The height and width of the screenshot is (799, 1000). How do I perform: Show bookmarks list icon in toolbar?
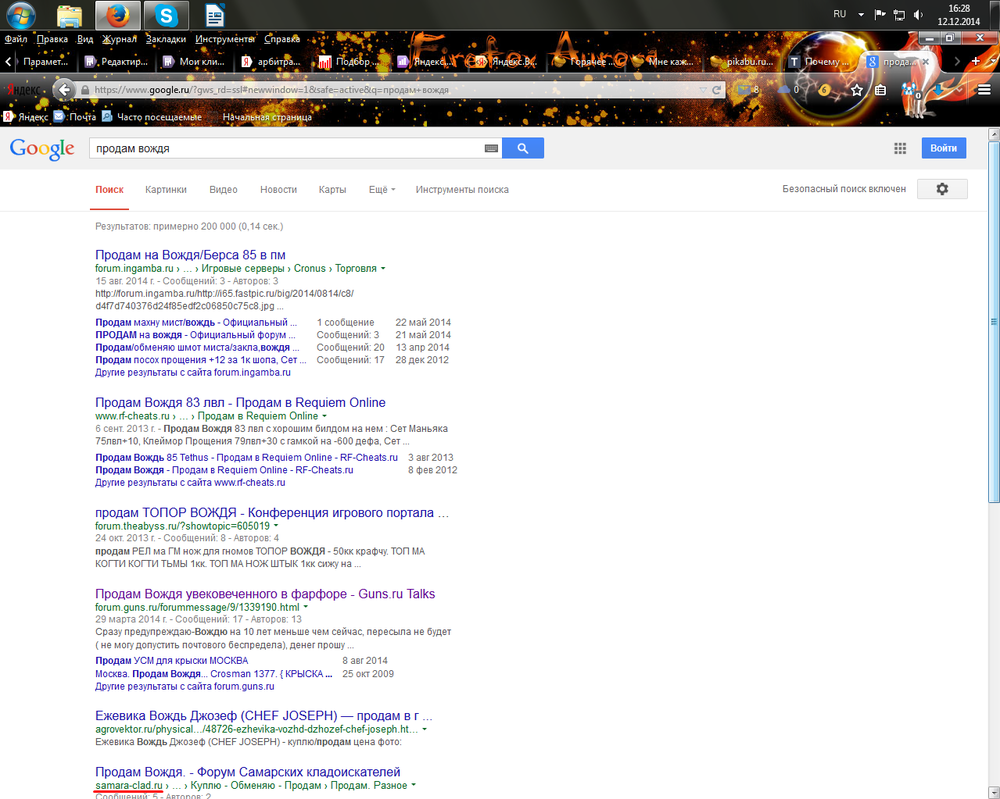pos(880,91)
